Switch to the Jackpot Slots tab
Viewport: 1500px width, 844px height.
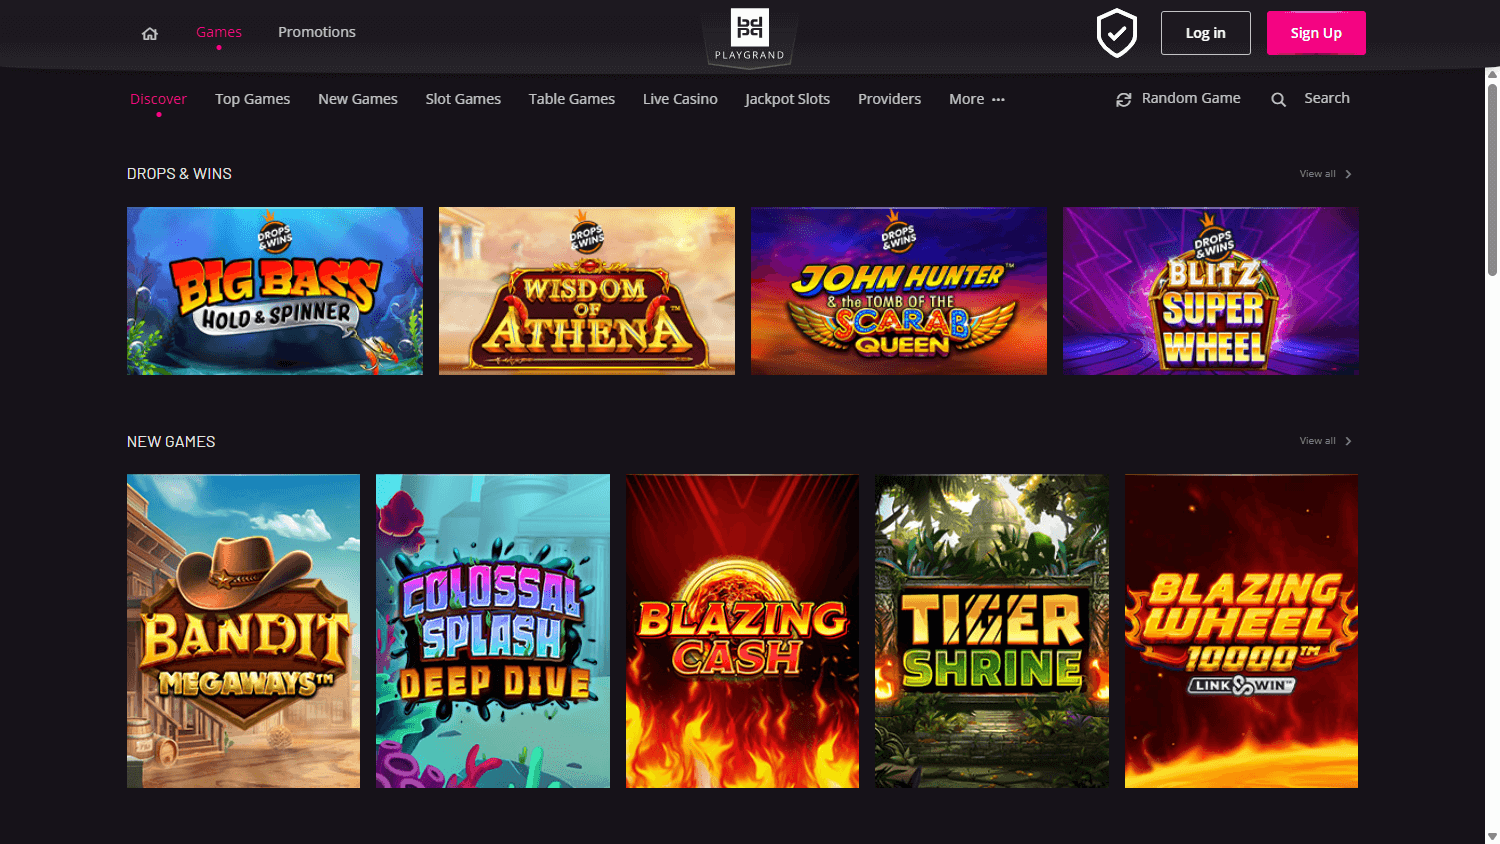[787, 99]
